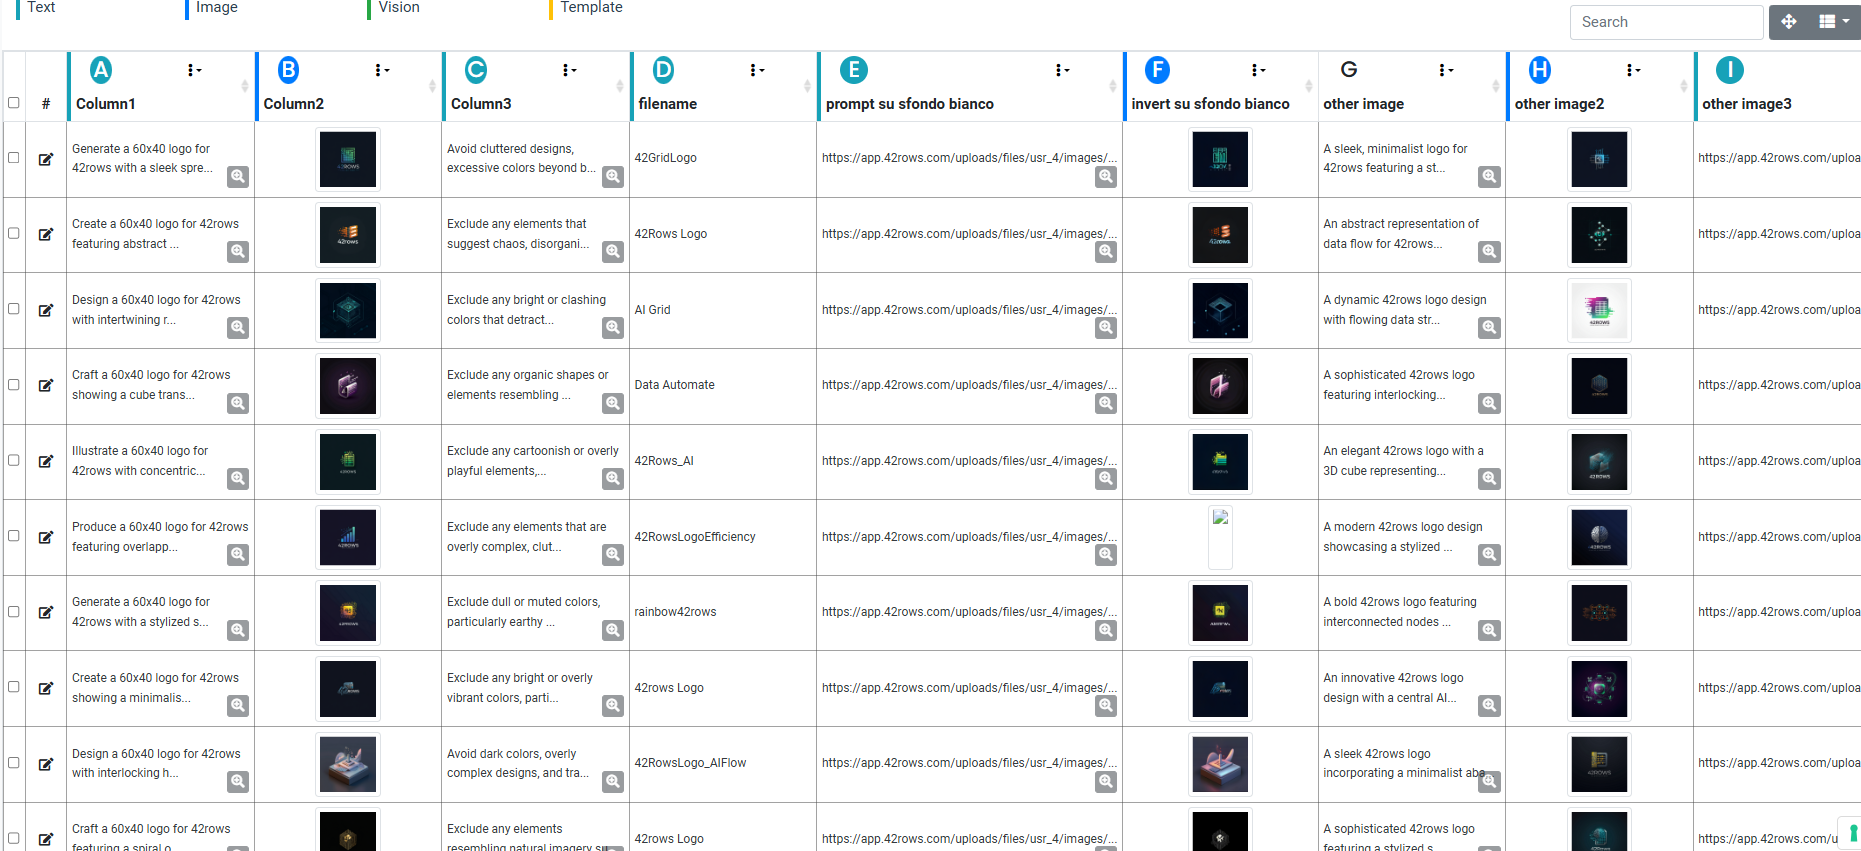Check the 42Rows Logo row checkbox (abstract prompt)
Image resolution: width=1861 pixels, height=851 pixels.
(x=14, y=233)
